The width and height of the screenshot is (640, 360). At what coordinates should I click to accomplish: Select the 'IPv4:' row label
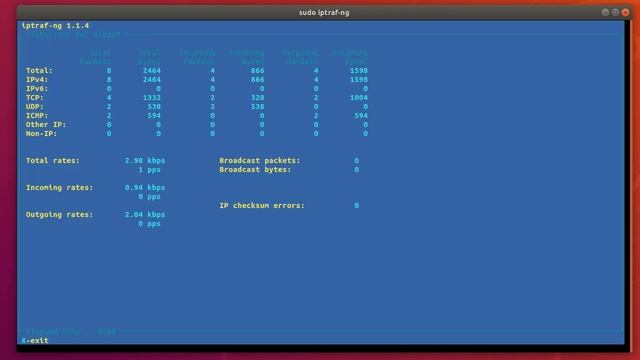(x=37, y=80)
